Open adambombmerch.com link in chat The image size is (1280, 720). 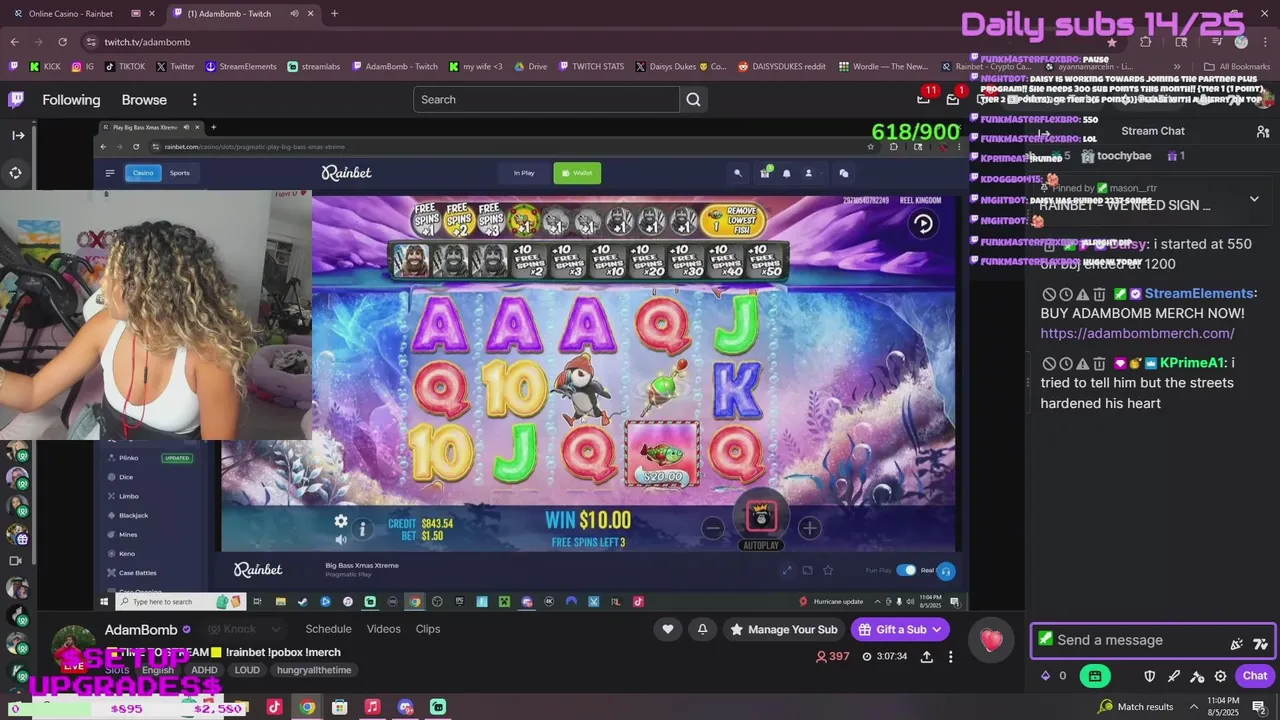tap(1137, 333)
